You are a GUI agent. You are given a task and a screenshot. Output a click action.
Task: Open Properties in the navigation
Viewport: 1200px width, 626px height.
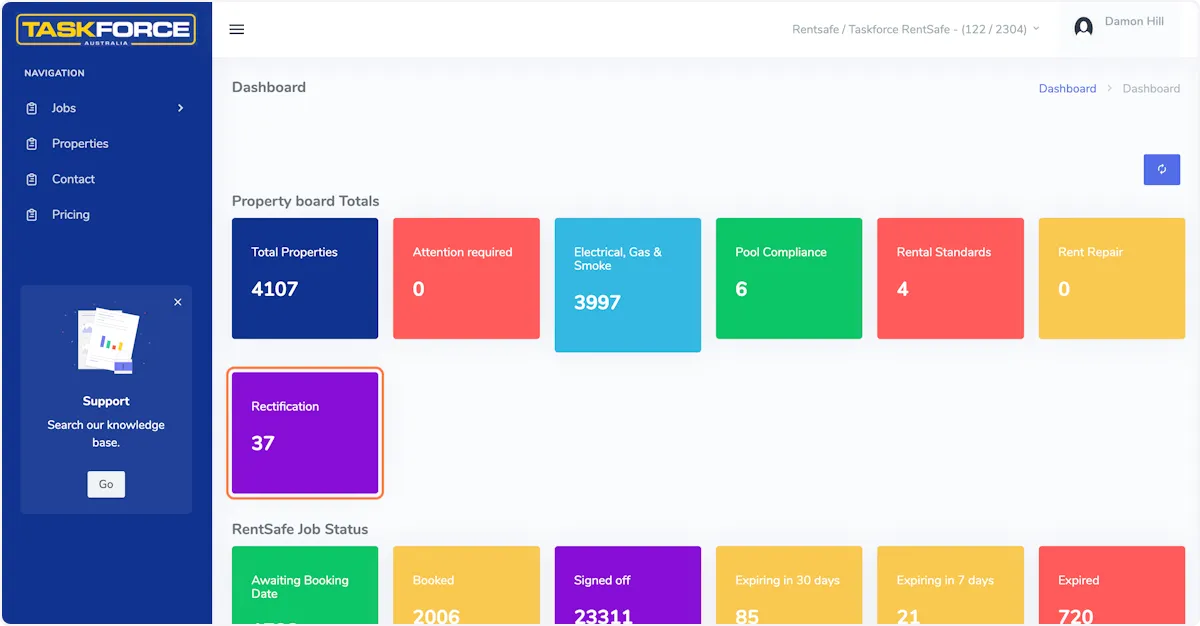(x=80, y=144)
